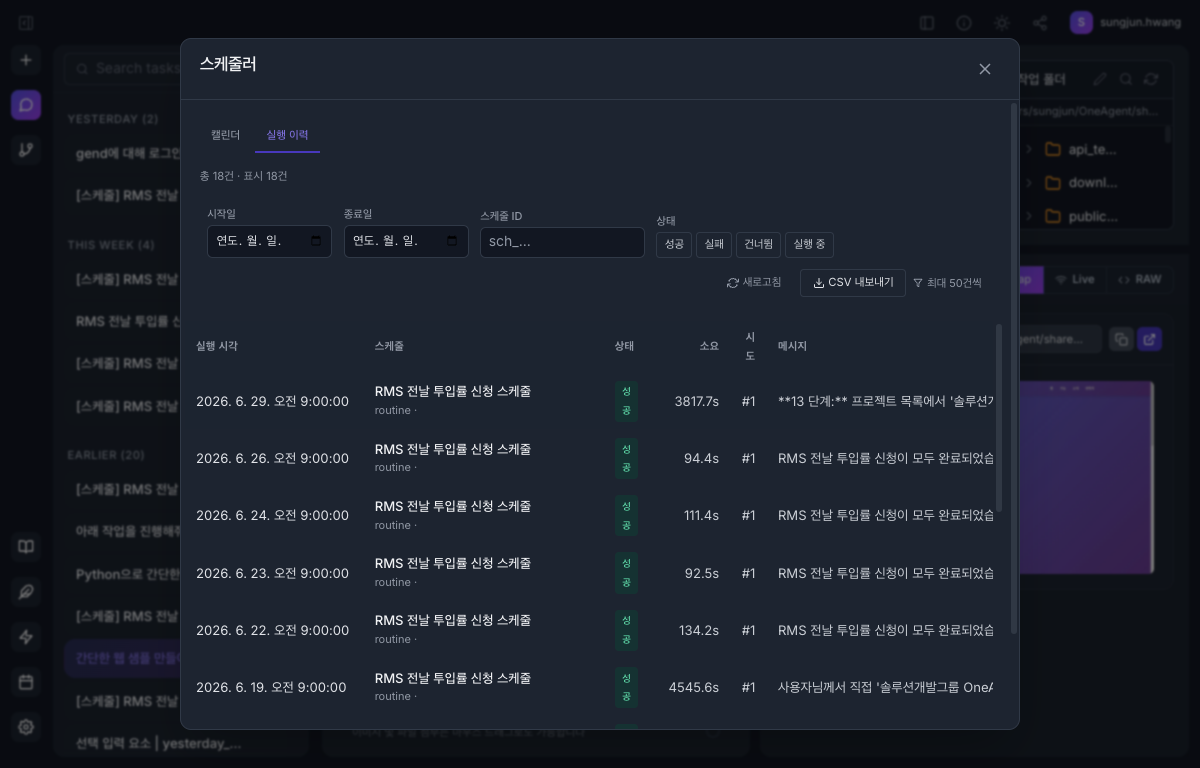Sort by the 실행 시각 column header

point(217,346)
